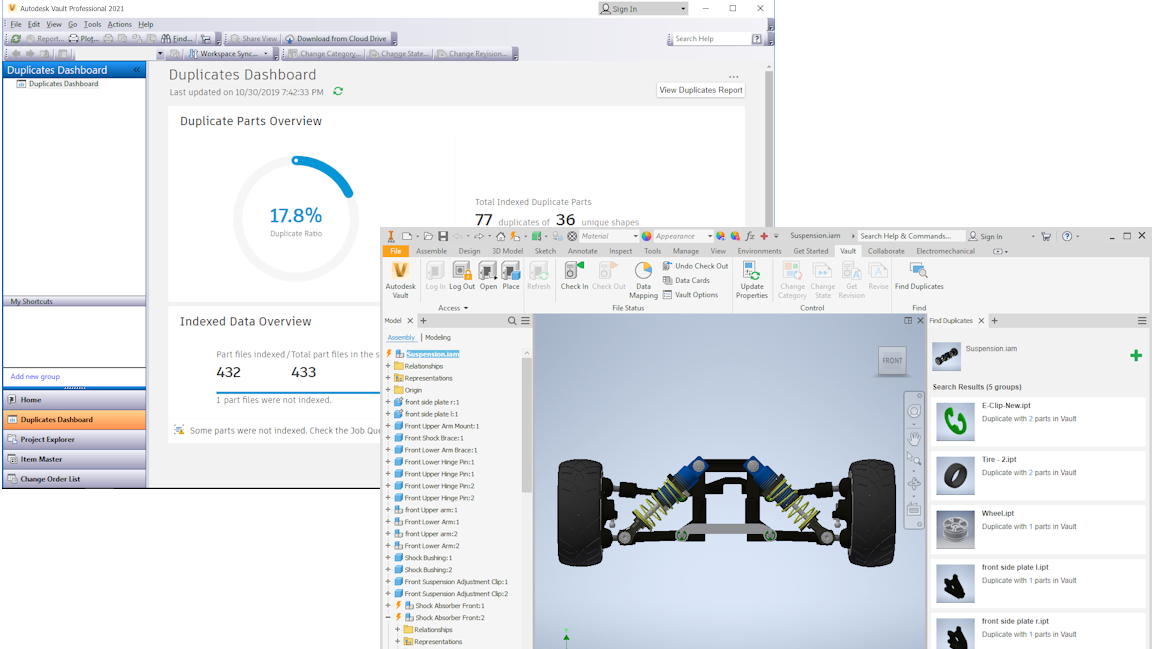The width and height of the screenshot is (1152, 649).
Task: Expand the Relationships node under Suspension.iam
Action: [x=389, y=366]
